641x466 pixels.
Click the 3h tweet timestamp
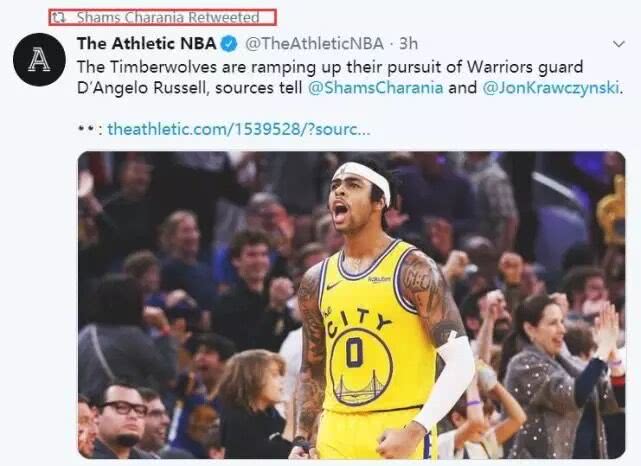[408, 44]
